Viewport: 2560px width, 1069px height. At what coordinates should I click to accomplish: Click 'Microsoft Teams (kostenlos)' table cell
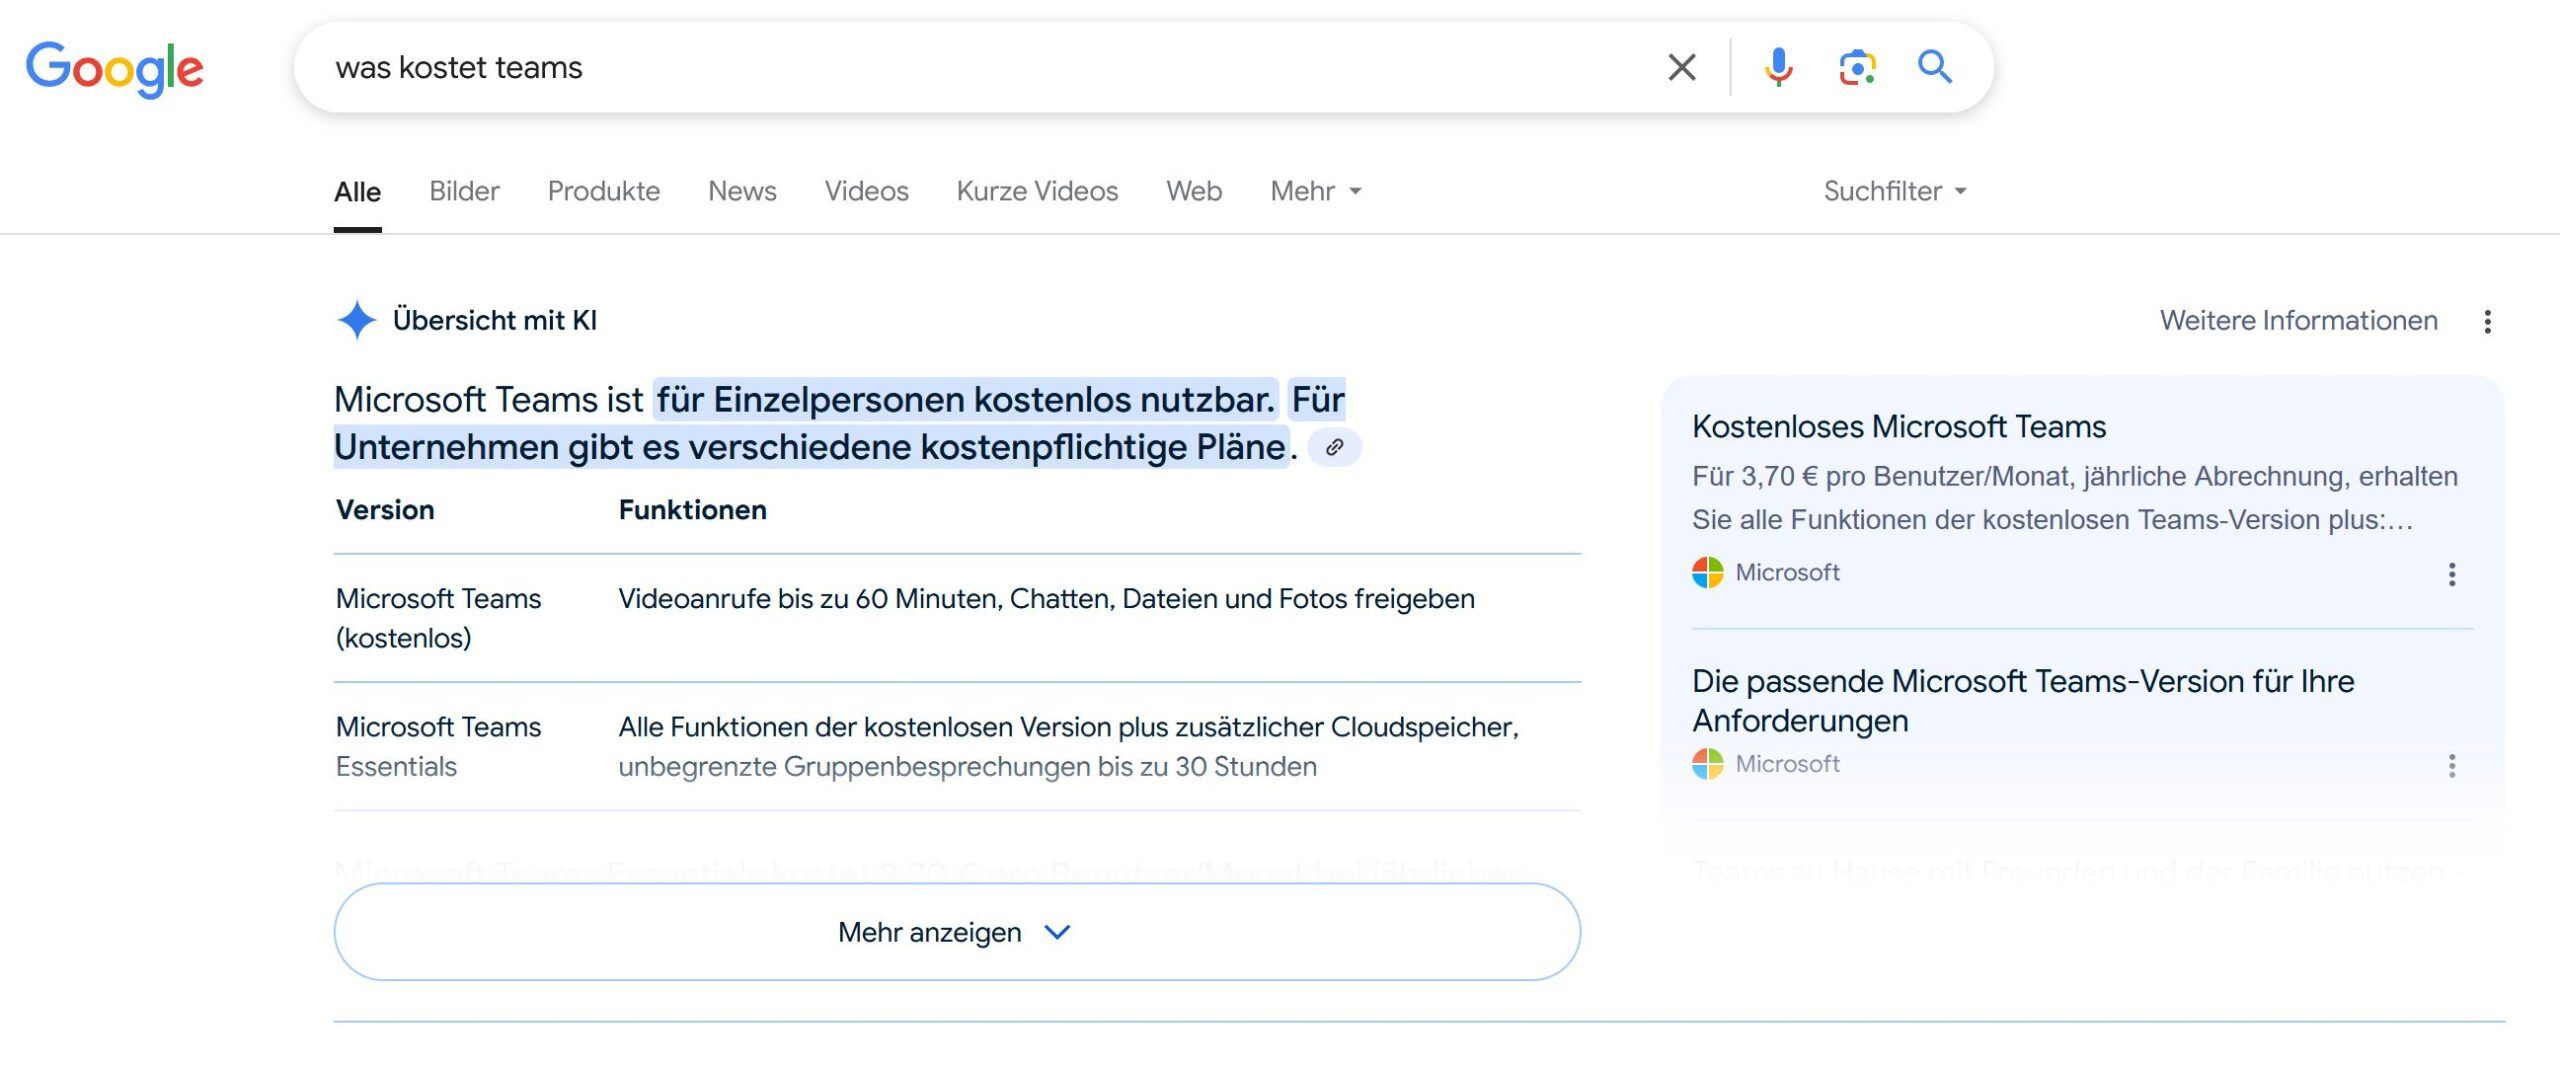[x=438, y=618]
